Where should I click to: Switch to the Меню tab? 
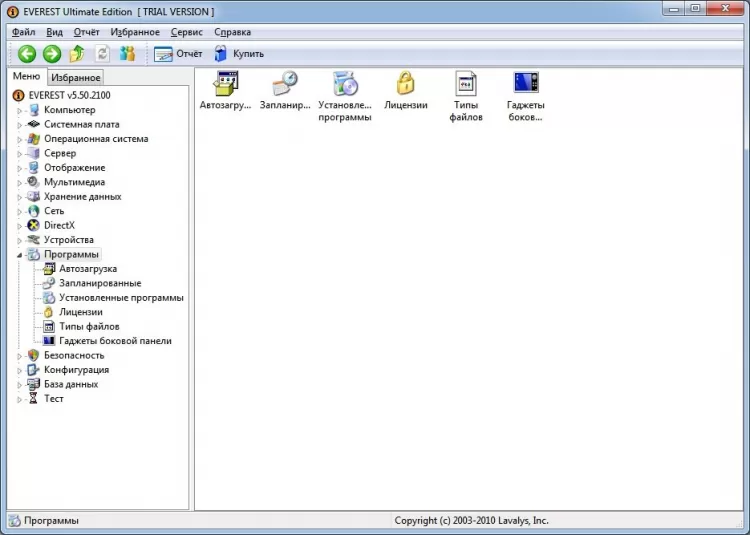(26, 76)
